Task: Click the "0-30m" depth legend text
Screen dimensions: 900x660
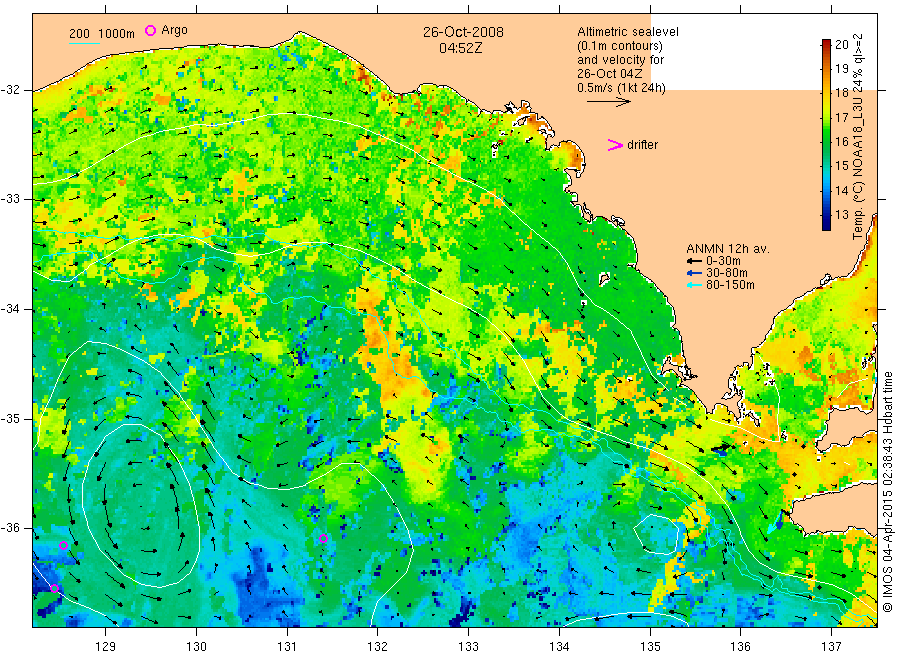Action: [723, 261]
